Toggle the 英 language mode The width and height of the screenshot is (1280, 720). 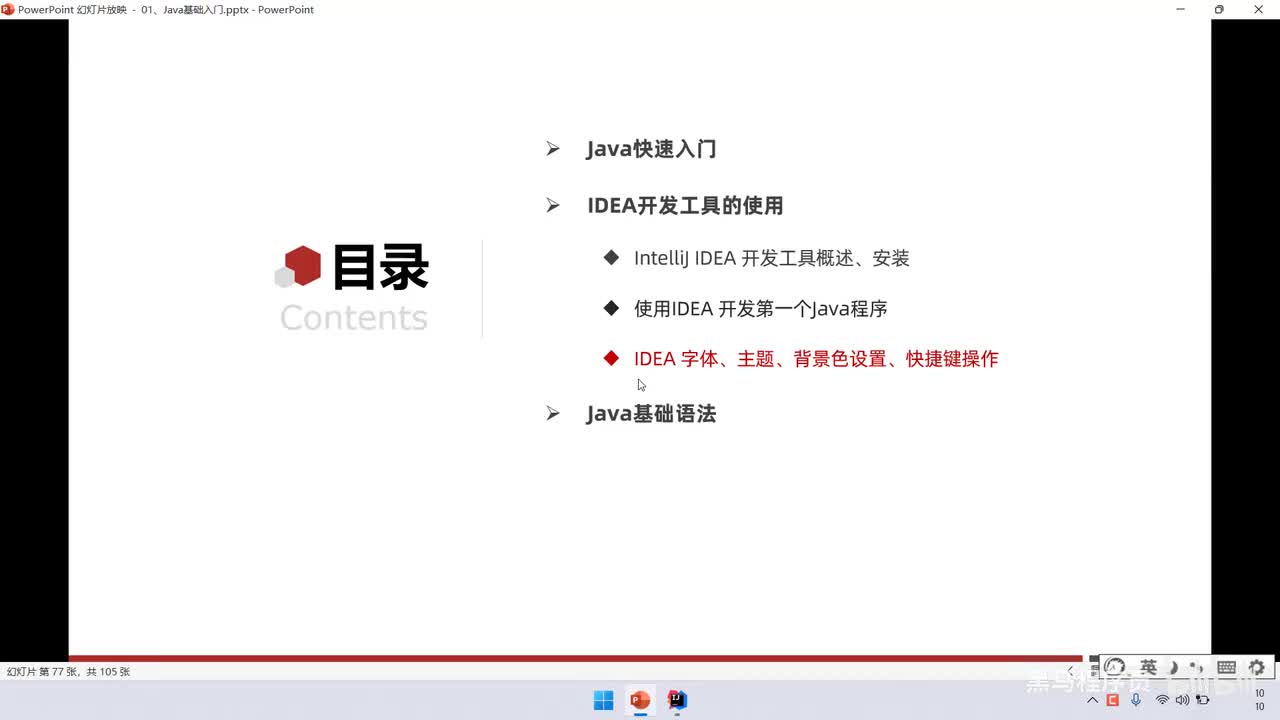click(1148, 667)
